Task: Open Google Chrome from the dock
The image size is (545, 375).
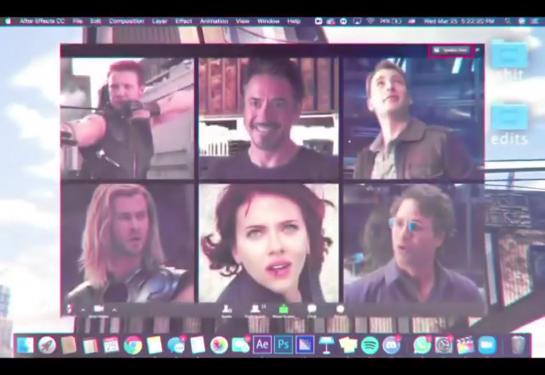Action: [x=133, y=345]
